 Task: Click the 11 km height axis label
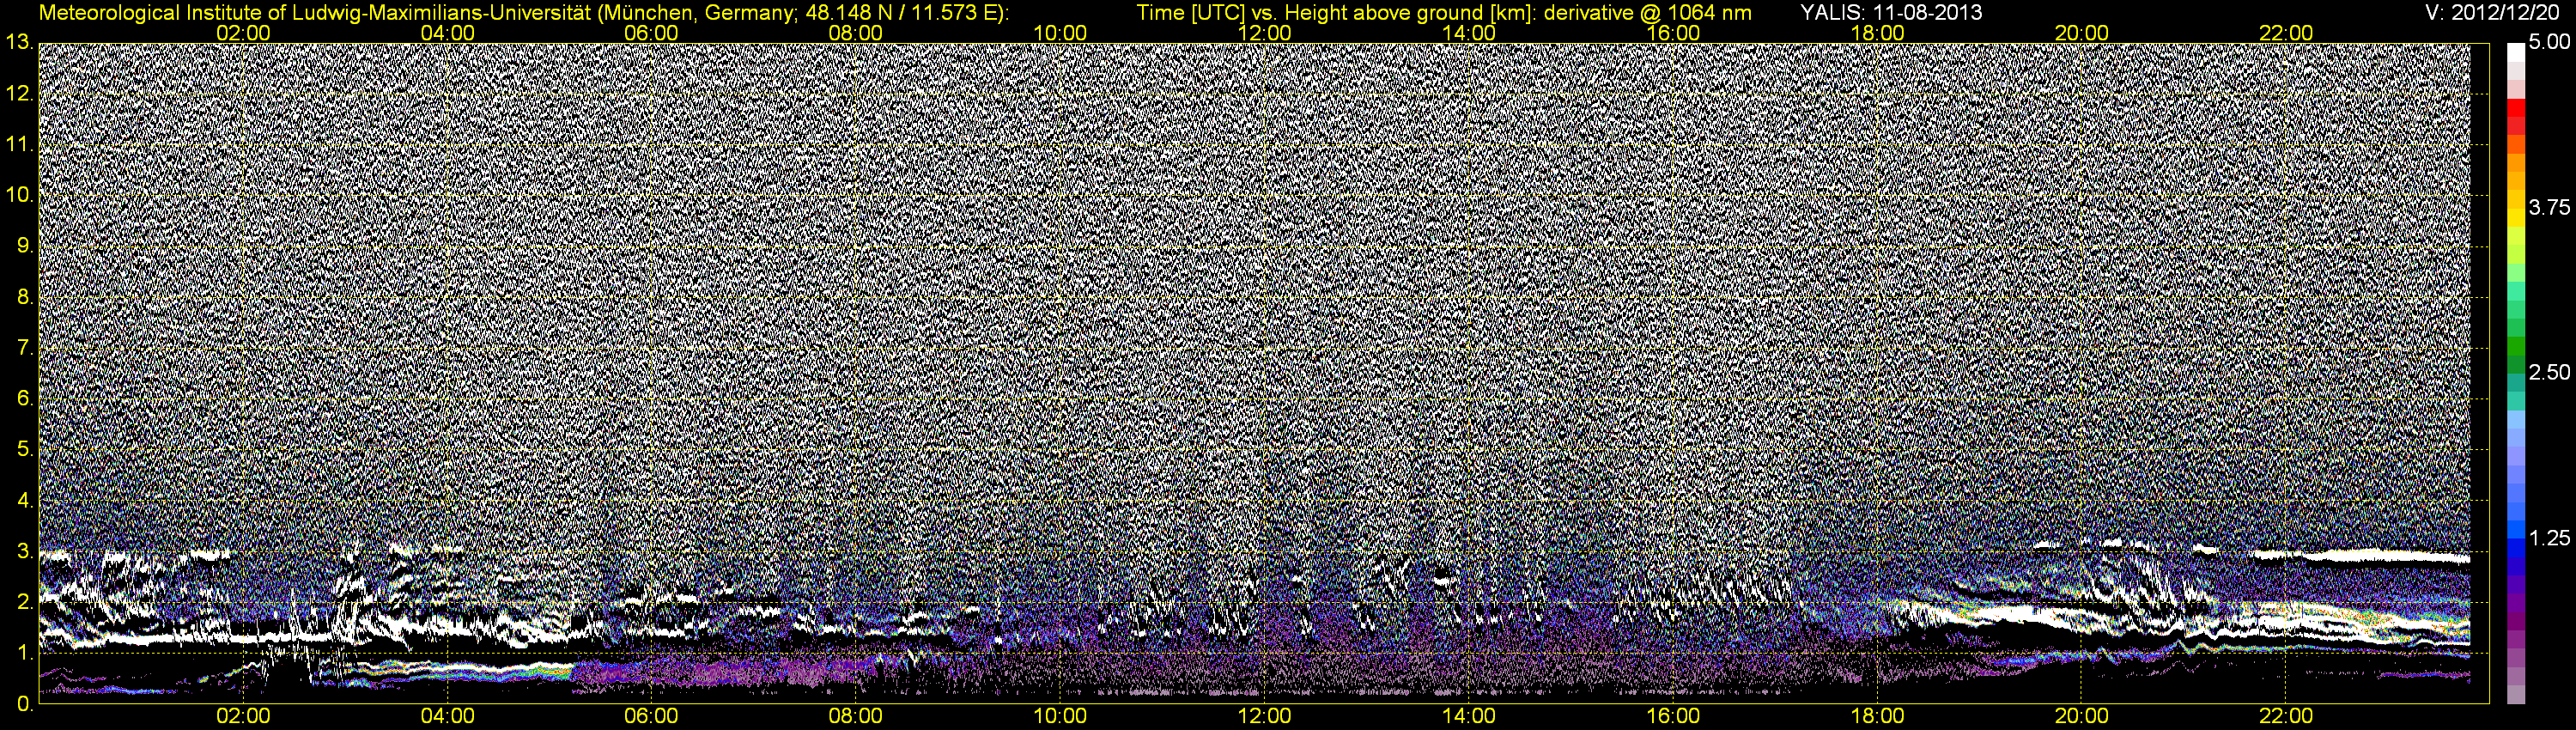click(x=19, y=145)
